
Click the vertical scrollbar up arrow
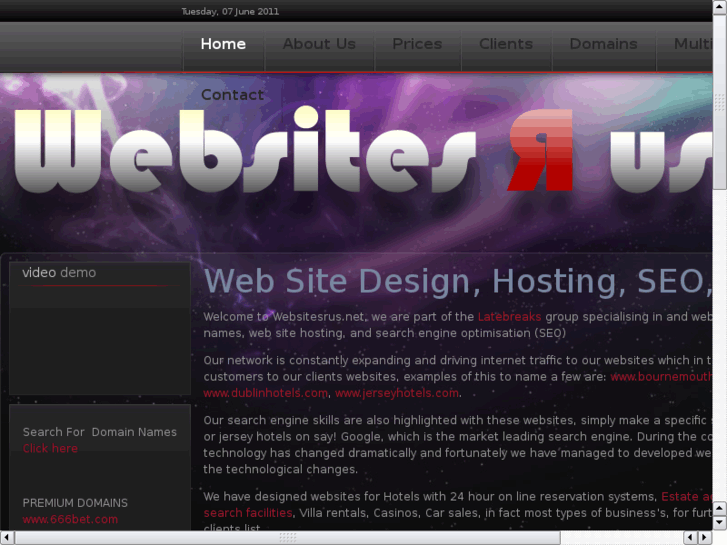[720, 6]
